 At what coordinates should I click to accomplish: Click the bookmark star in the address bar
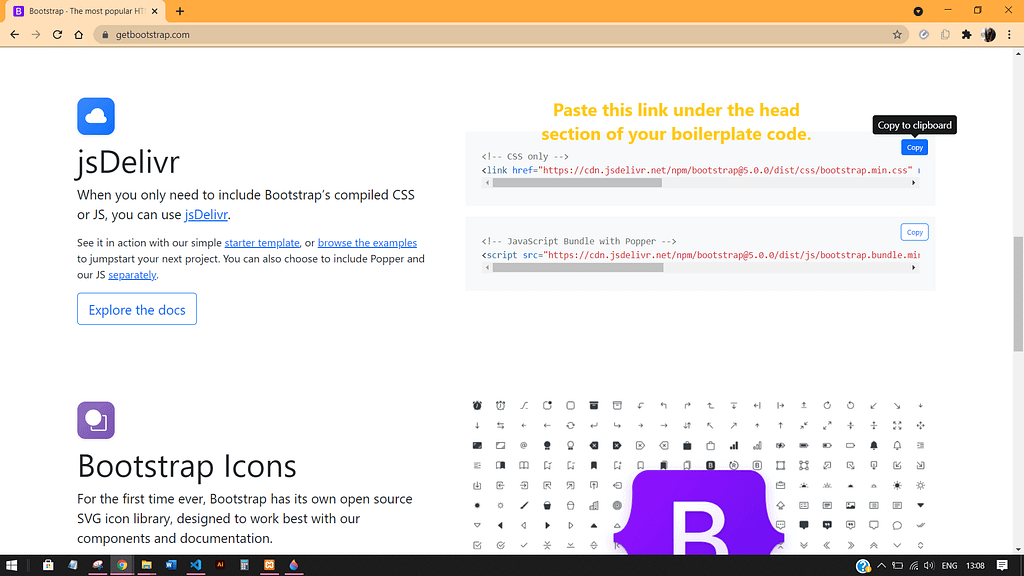click(x=897, y=33)
